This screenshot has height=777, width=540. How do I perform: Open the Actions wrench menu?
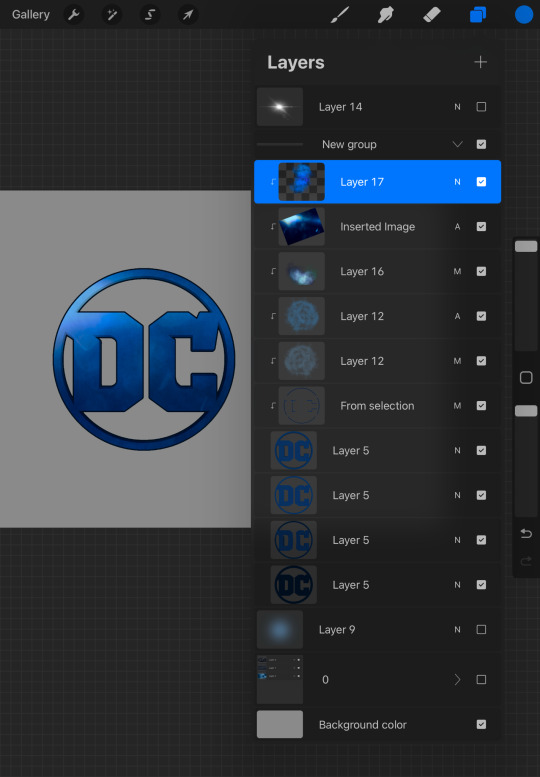coord(74,15)
